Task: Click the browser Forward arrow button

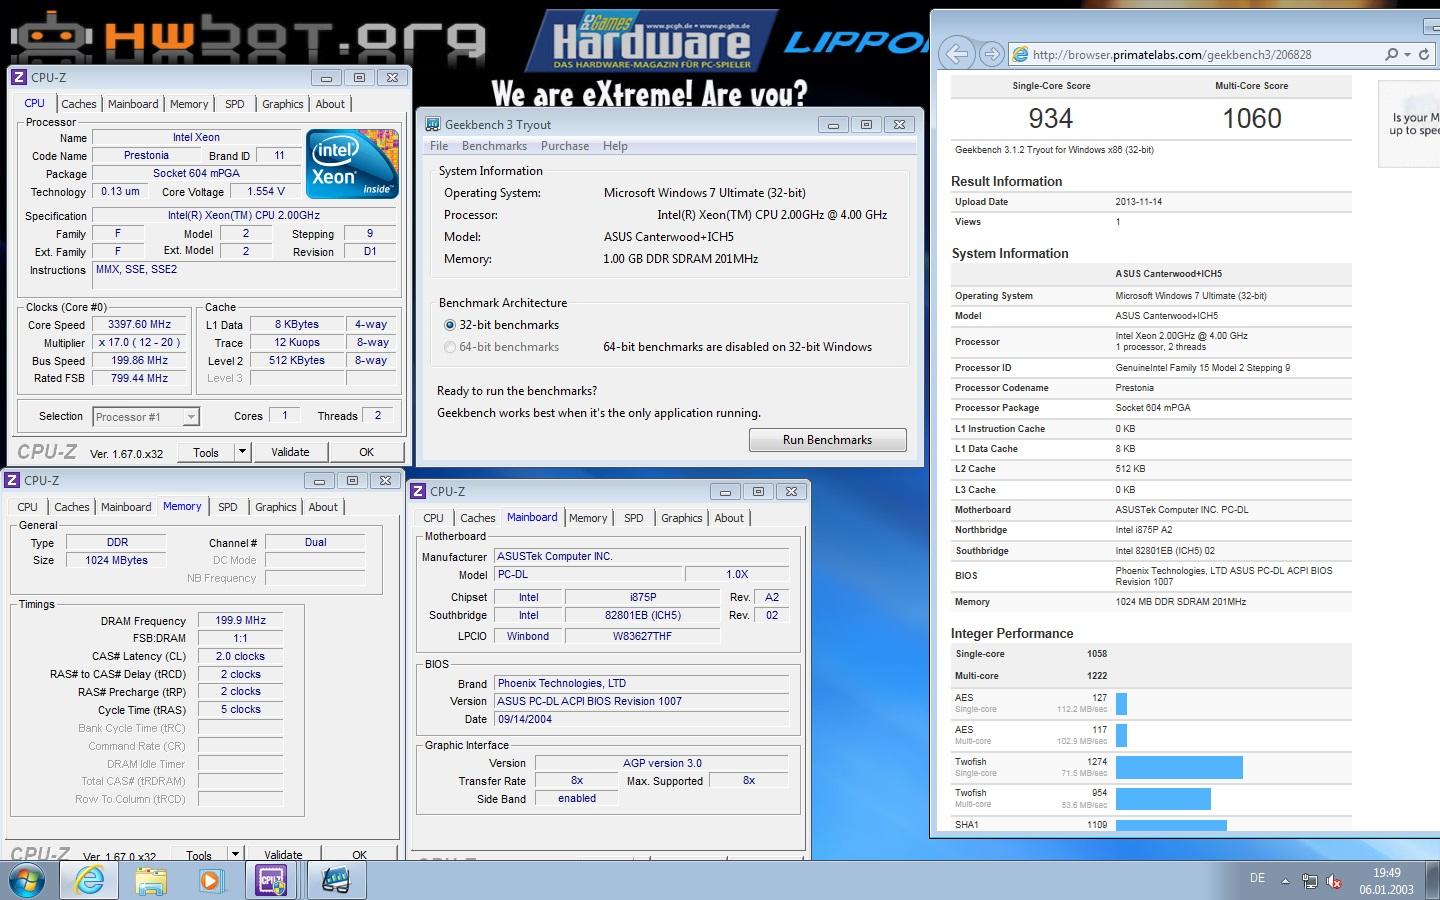Action: pyautogui.click(x=991, y=54)
